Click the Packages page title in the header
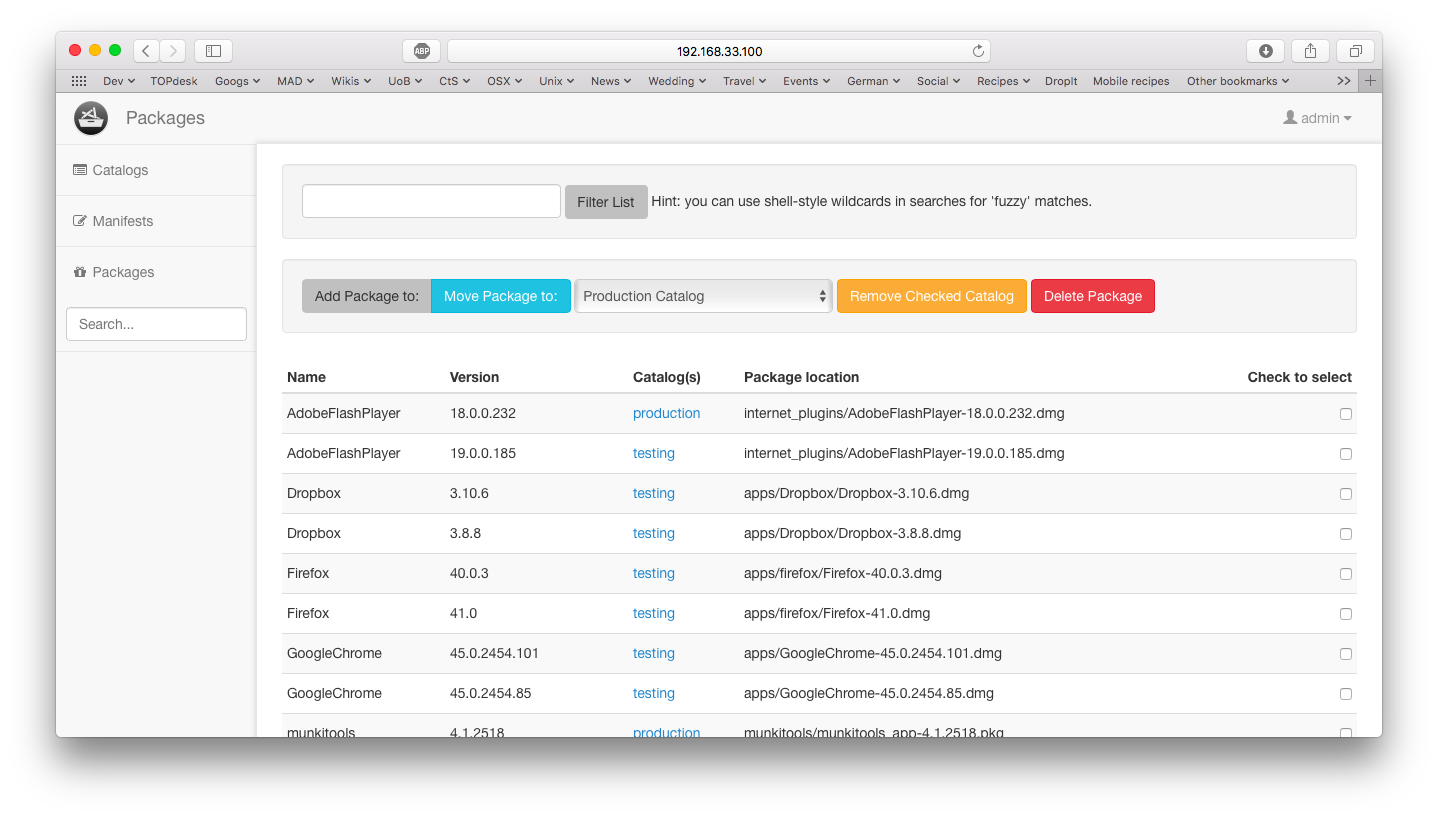The image size is (1438, 817). click(165, 118)
